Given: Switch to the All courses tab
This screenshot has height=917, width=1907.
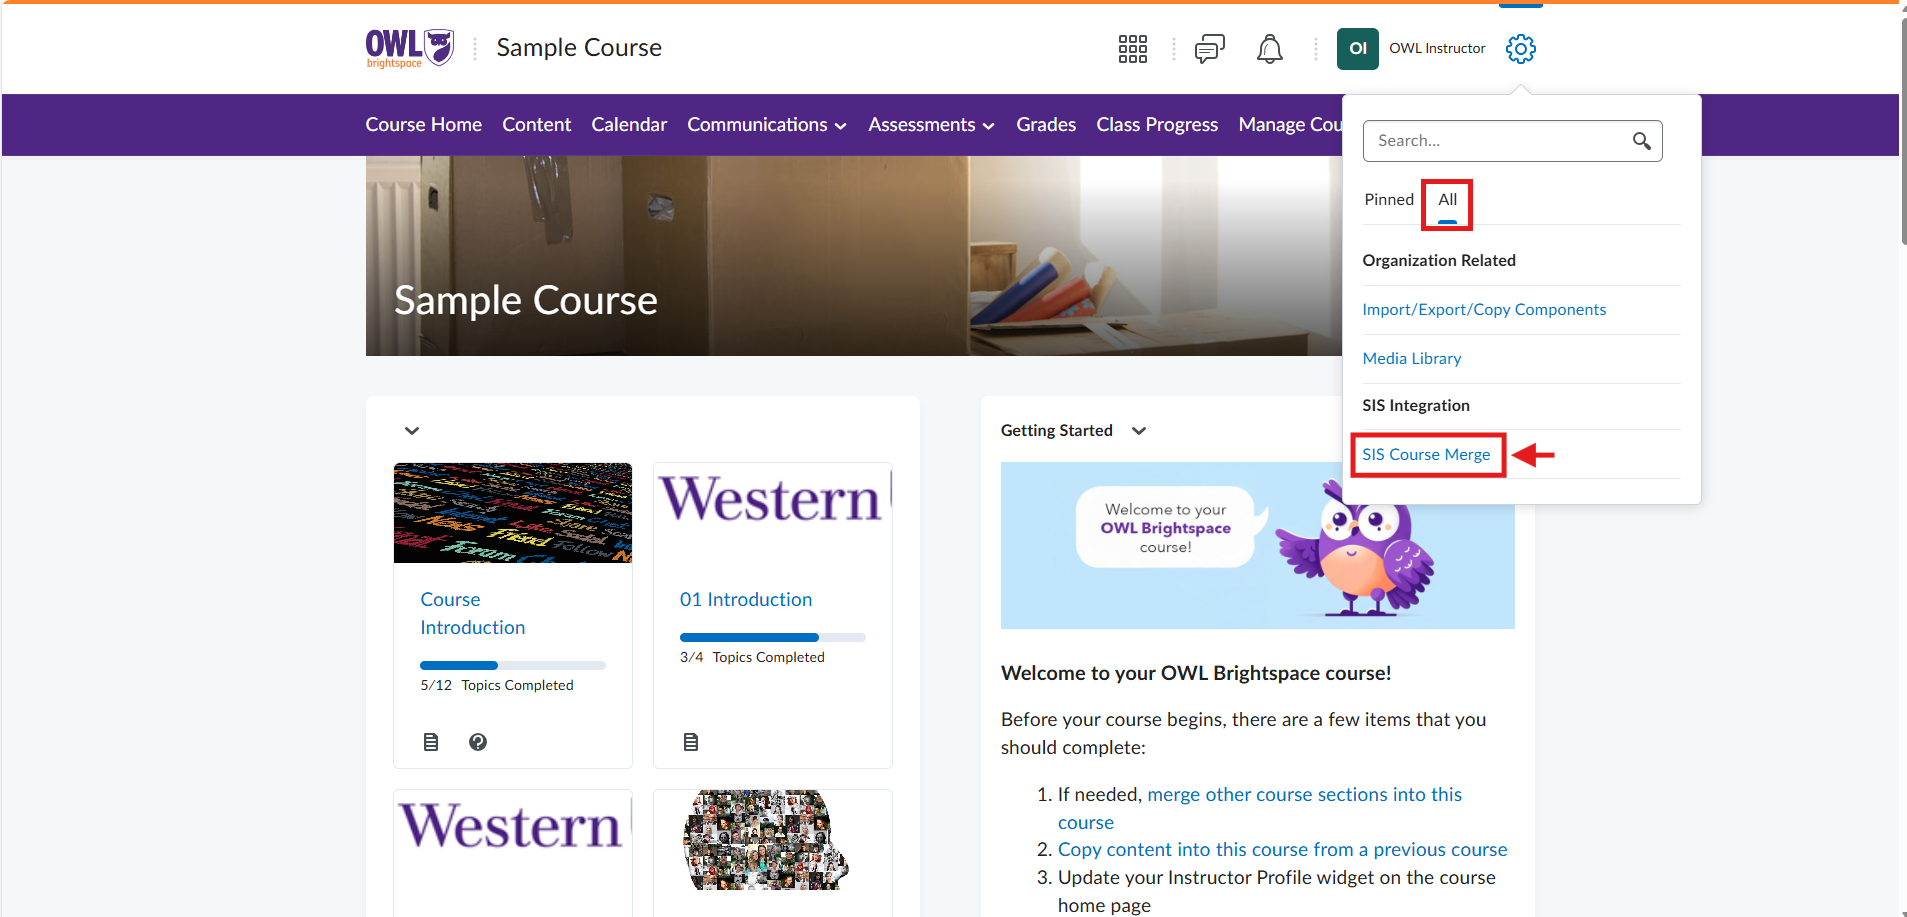Looking at the screenshot, I should point(1446,199).
